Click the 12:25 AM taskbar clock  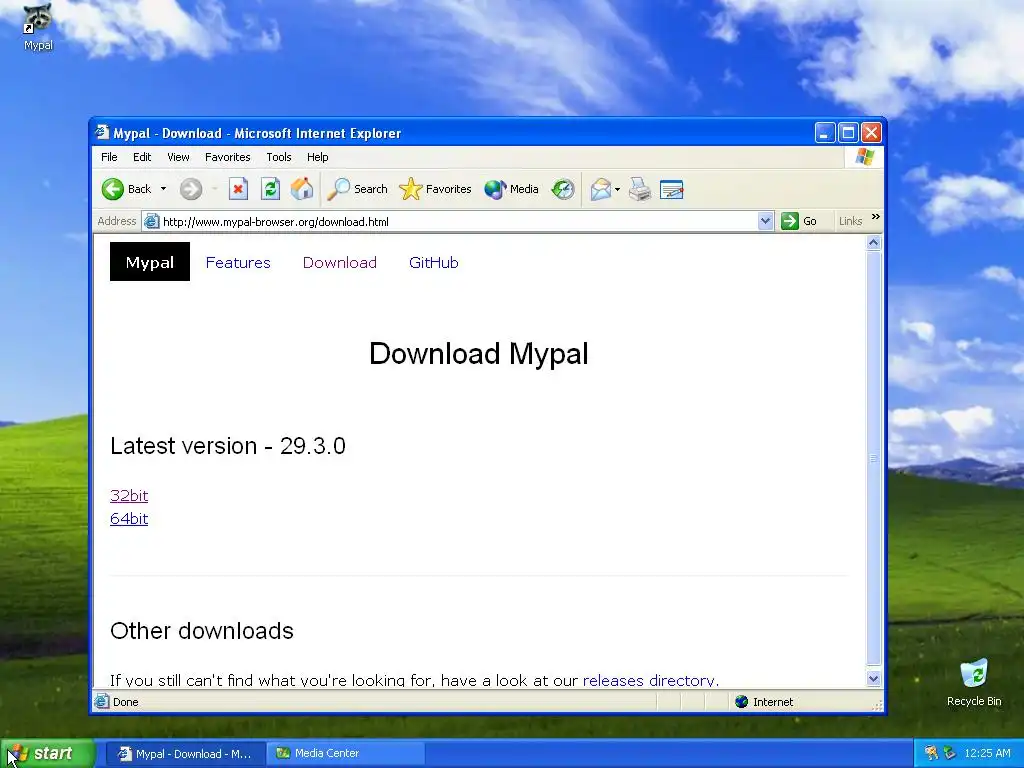987,754
